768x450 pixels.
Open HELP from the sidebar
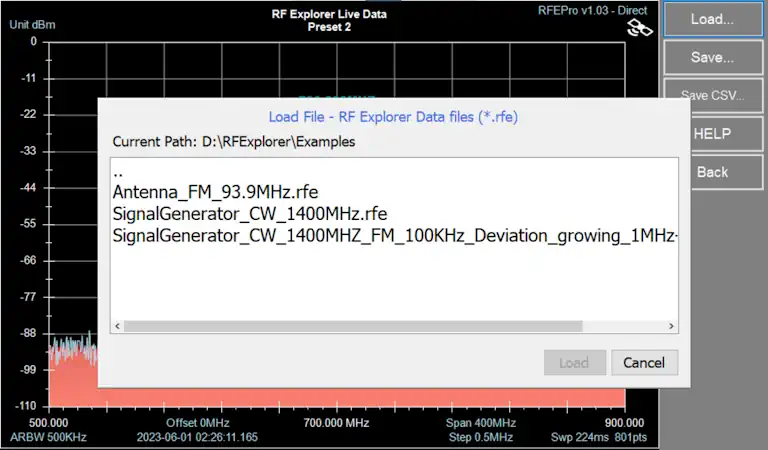(x=712, y=133)
